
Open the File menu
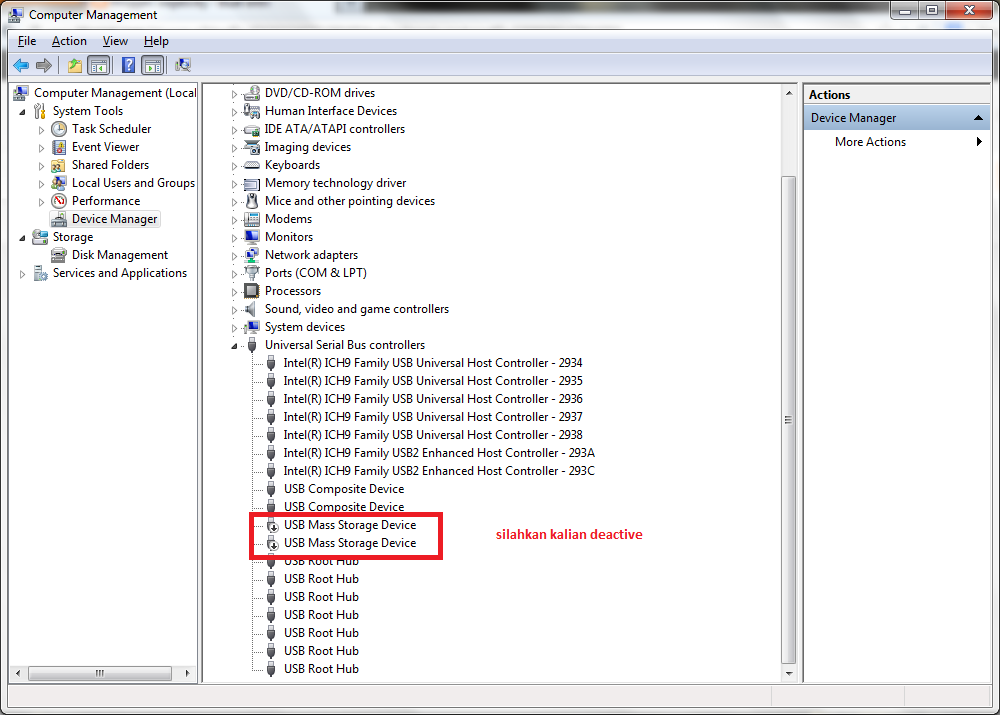click(27, 41)
